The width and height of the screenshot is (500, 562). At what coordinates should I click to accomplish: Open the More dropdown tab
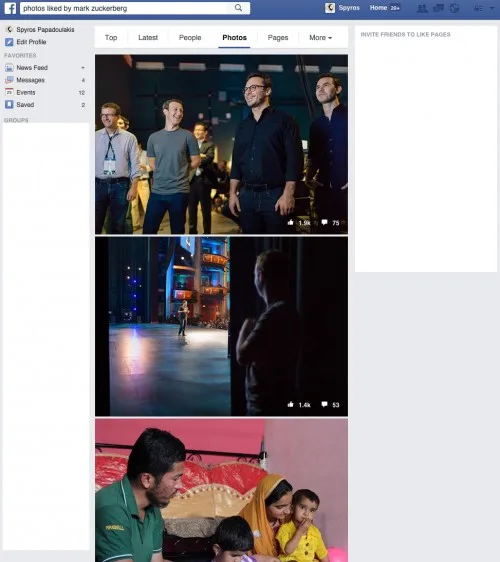[x=320, y=37]
